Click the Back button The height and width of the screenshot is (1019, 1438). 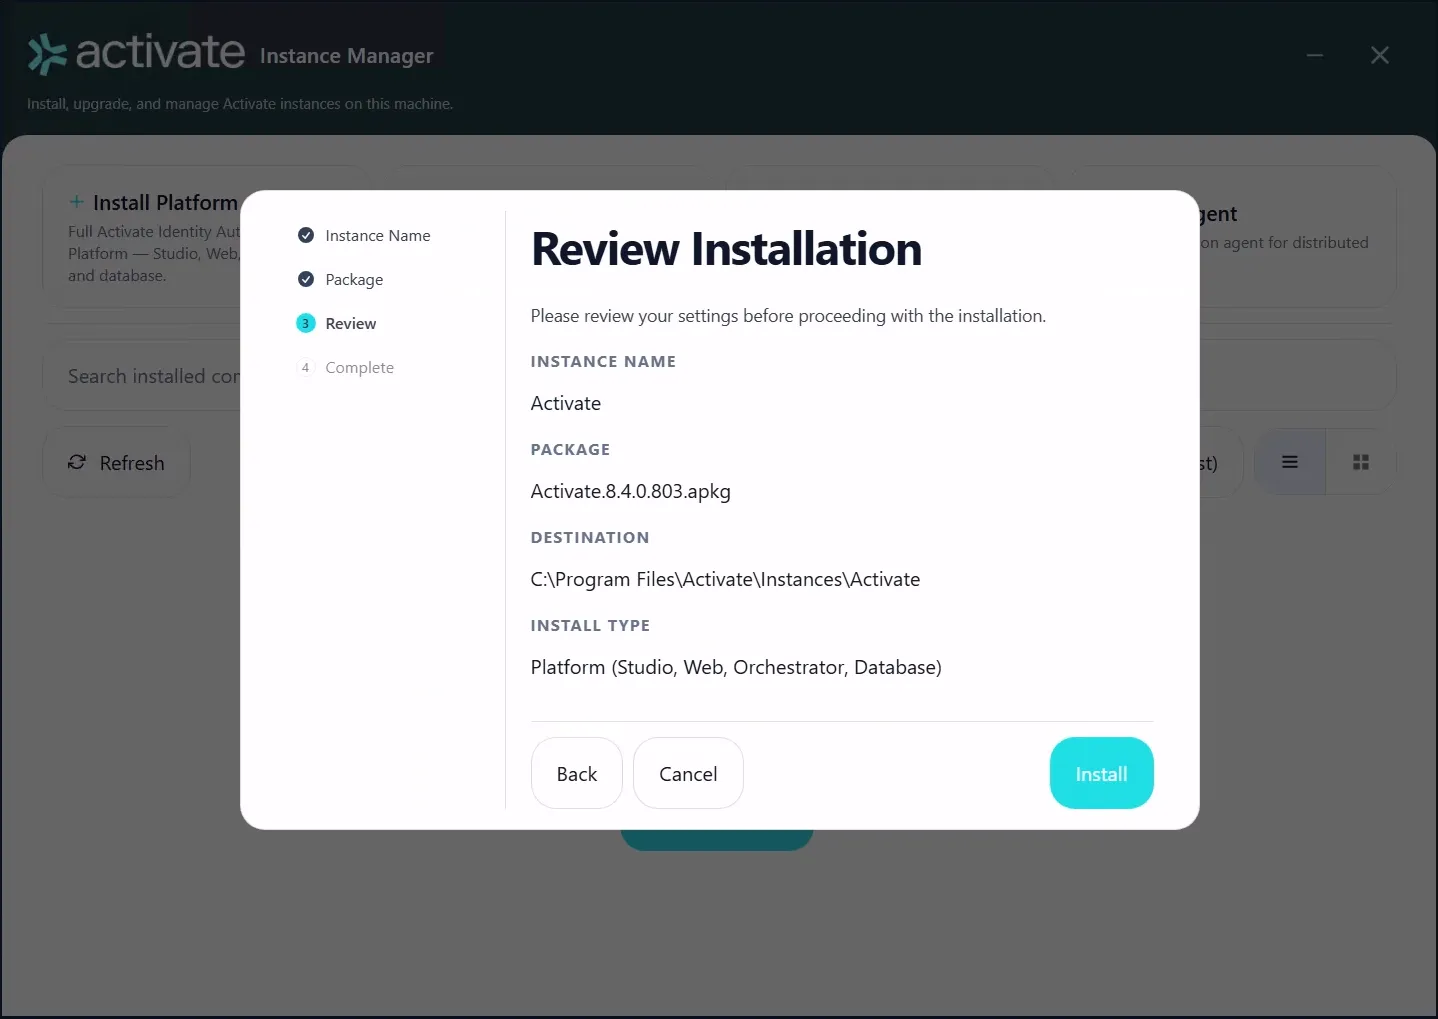point(576,773)
